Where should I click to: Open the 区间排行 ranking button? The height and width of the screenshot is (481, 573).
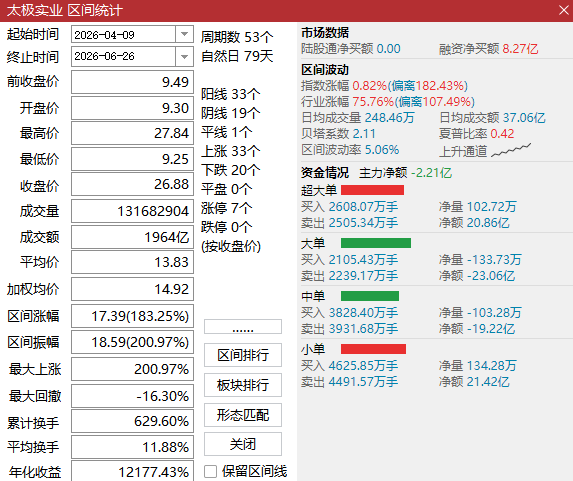click(243, 355)
